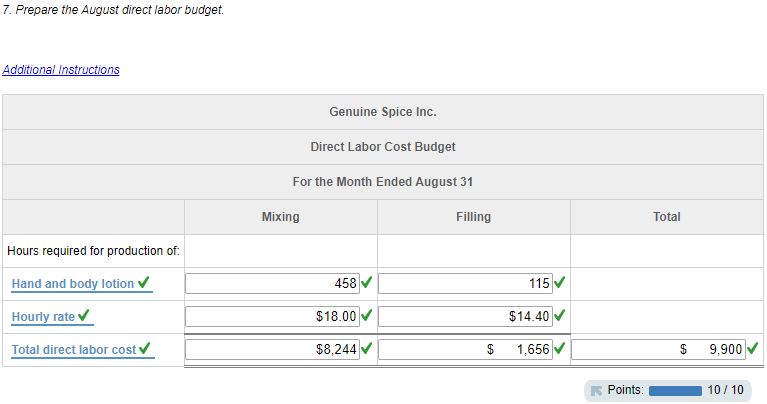Click the Hourly rate row label
767x404 pixels.
tap(43, 317)
